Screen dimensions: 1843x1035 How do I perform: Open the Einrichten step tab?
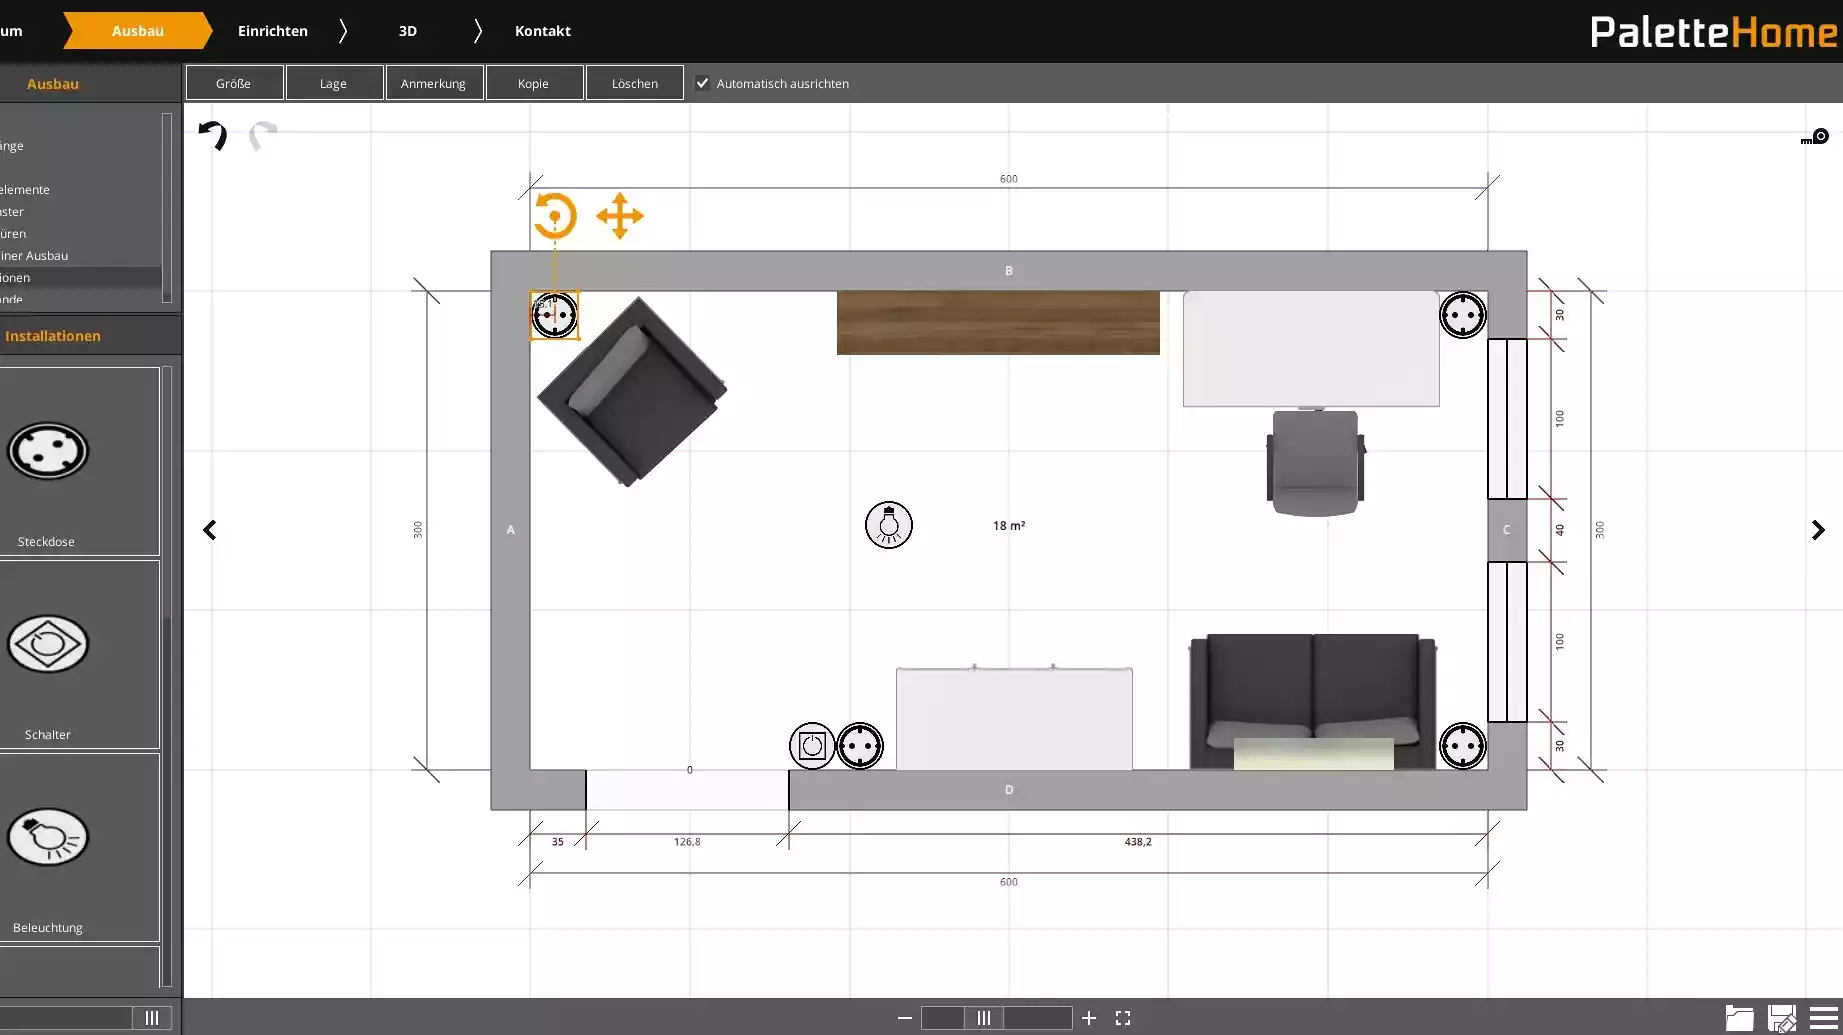[273, 31]
